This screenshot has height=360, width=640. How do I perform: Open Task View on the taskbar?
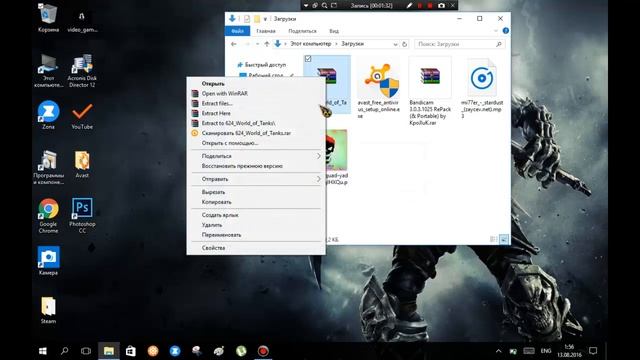(86, 351)
